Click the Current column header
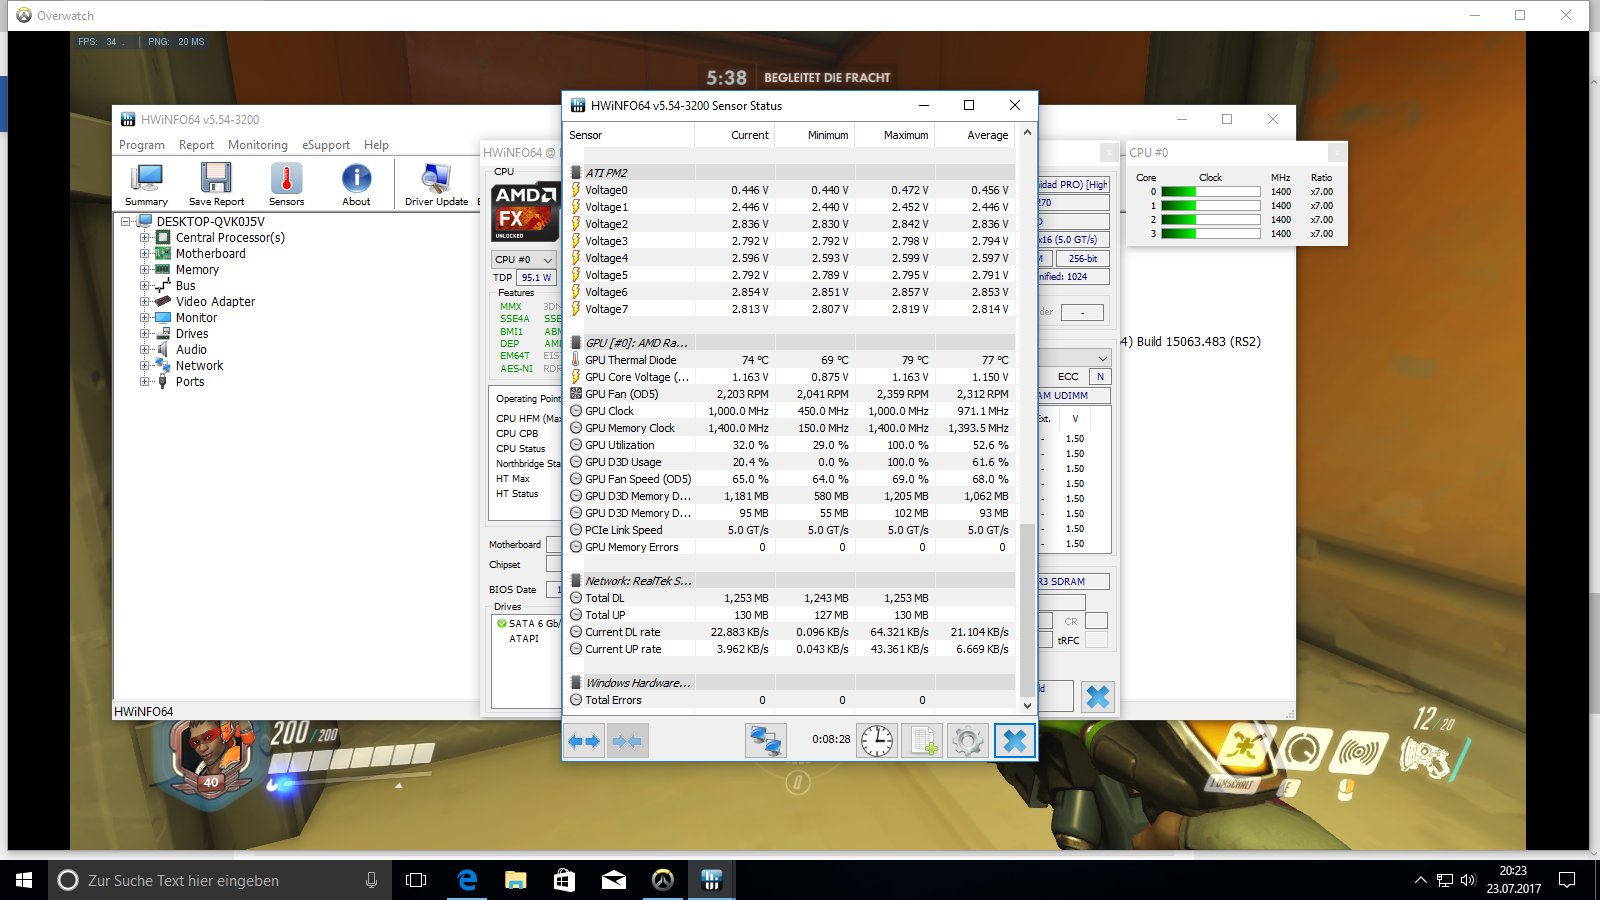The width and height of the screenshot is (1600, 900). point(735,135)
